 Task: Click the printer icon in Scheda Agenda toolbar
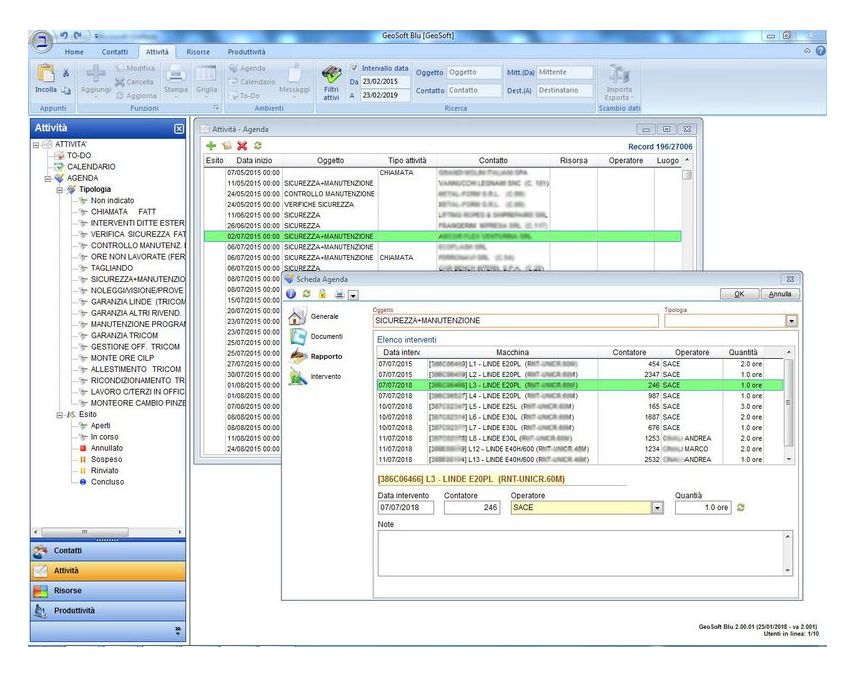(339, 294)
